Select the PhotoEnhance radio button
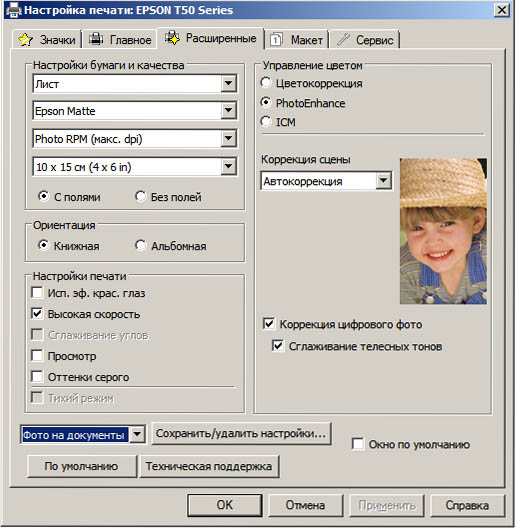516x528 pixels. pyautogui.click(x=266, y=102)
